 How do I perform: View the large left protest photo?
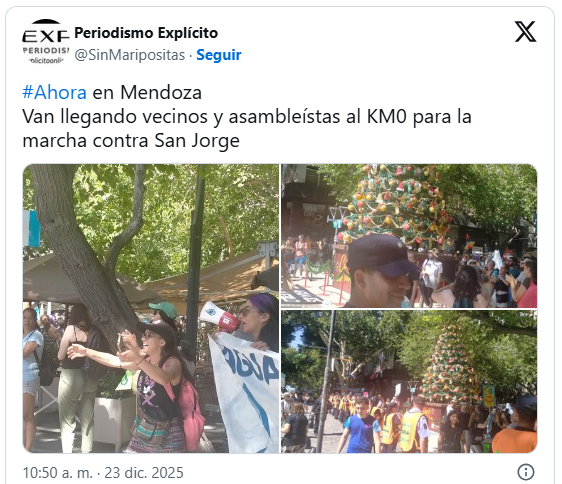coord(151,309)
